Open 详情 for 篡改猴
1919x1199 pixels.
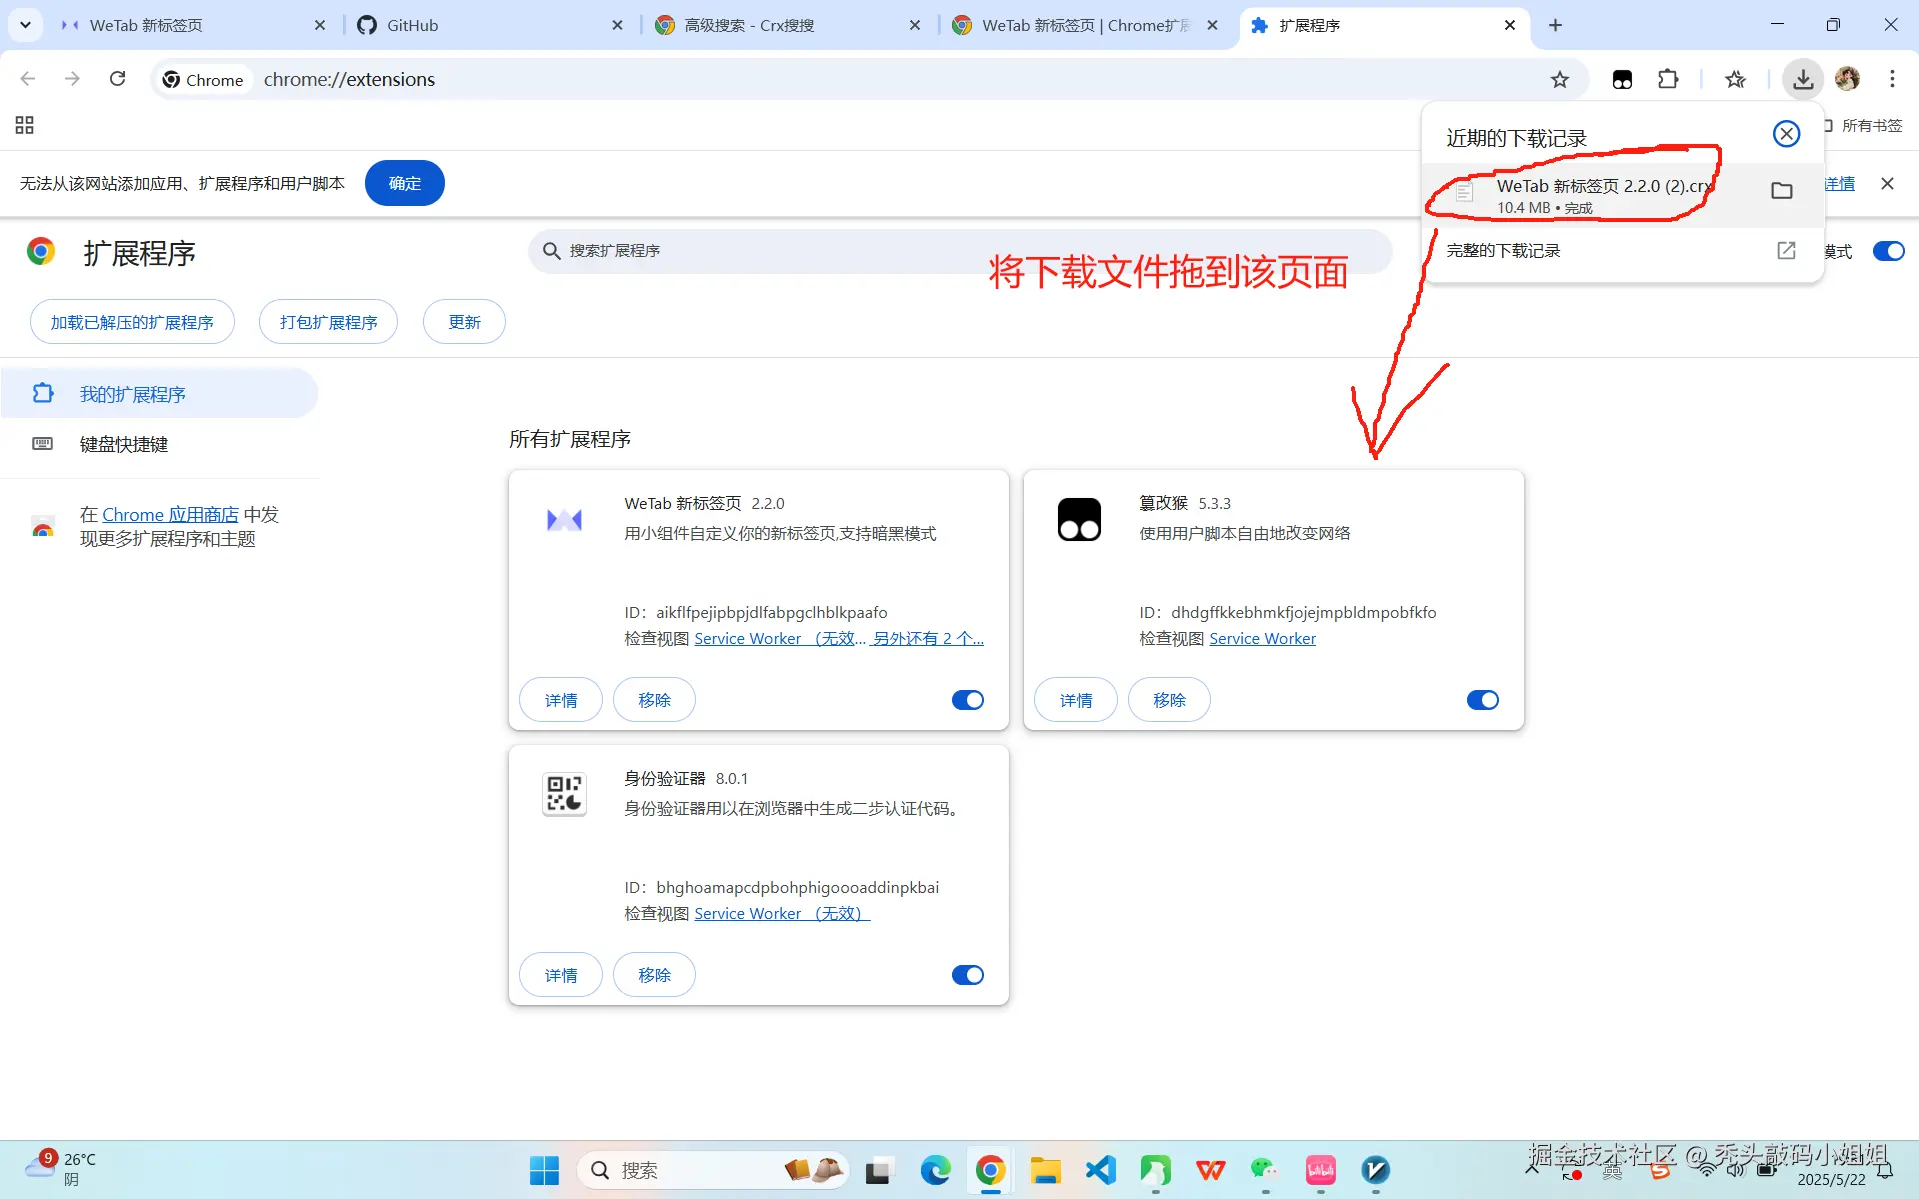pos(1076,700)
